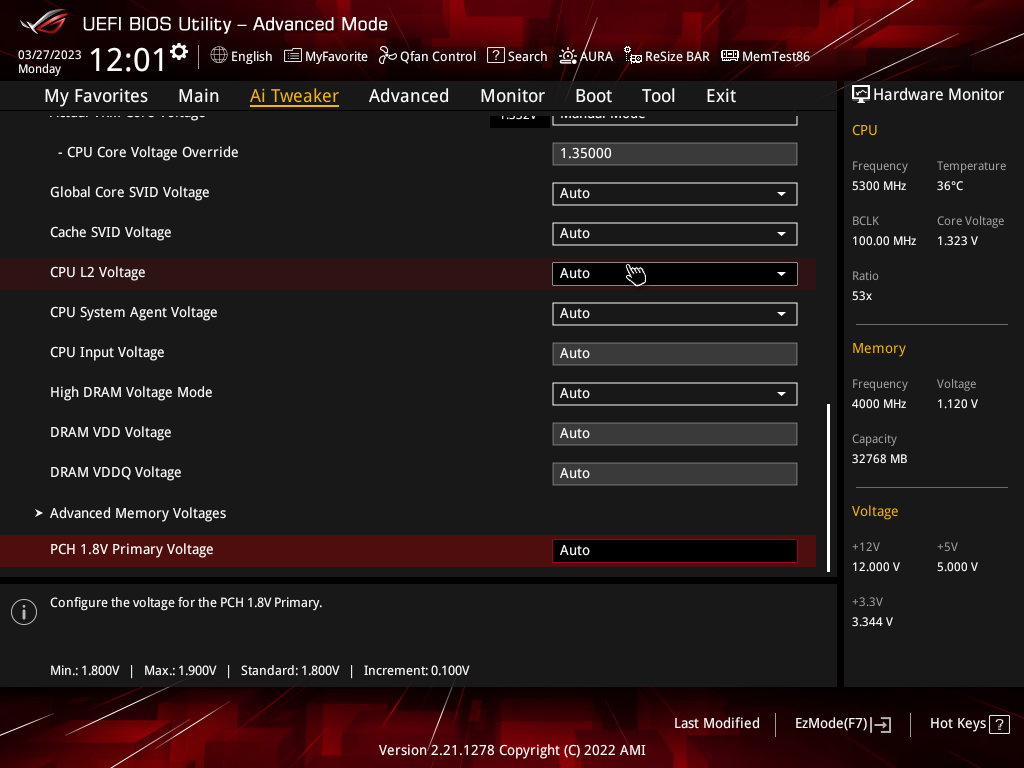Click the 5300 MHz CPU frequency value
This screenshot has width=1024, height=768.
(x=878, y=186)
